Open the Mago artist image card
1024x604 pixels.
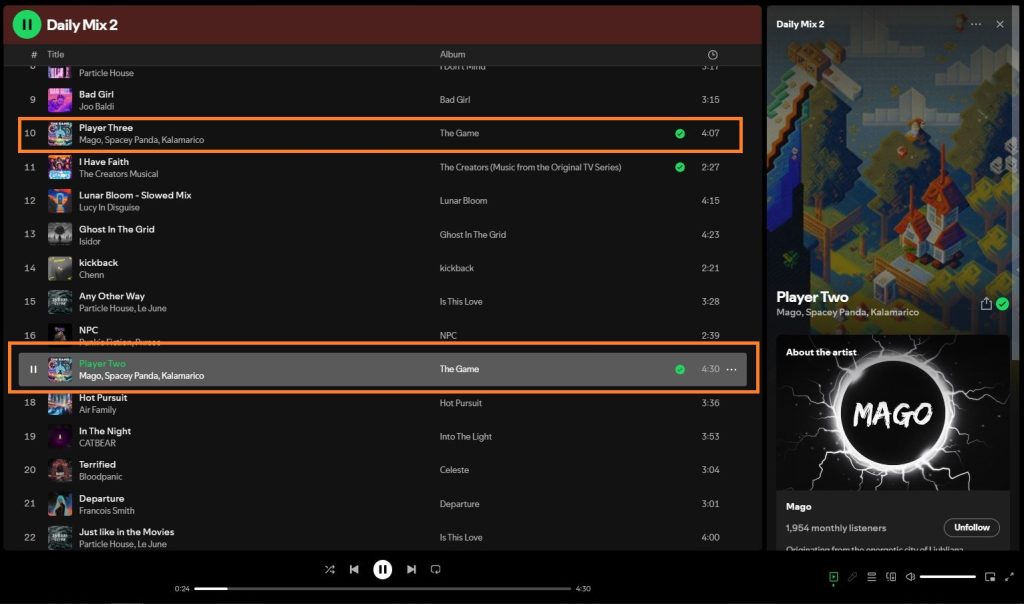(x=893, y=413)
